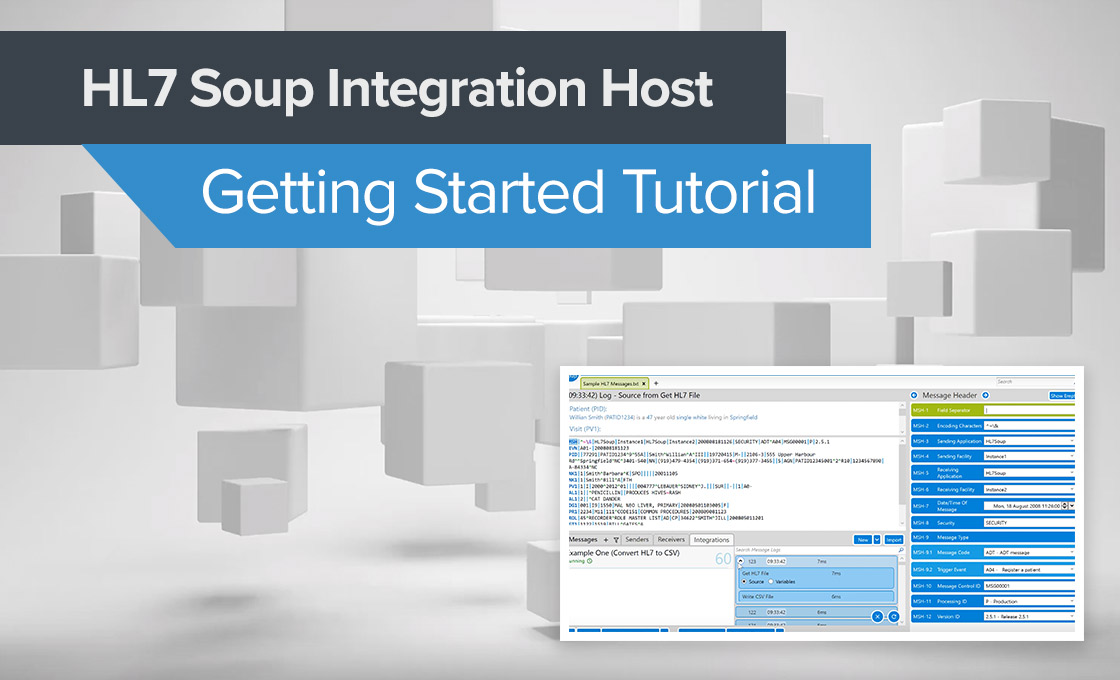
Task: Click the HL7 Soup logo icon
Action: point(574,378)
